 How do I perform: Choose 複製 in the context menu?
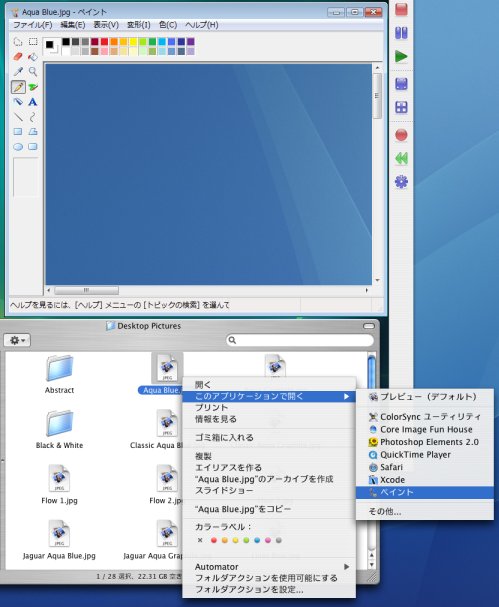[x=269, y=456]
